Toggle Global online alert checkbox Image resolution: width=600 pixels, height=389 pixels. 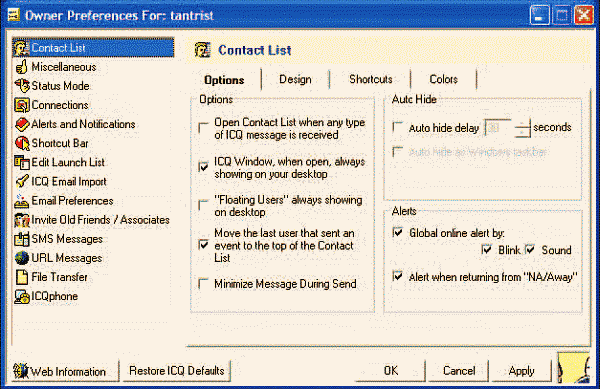(x=398, y=232)
